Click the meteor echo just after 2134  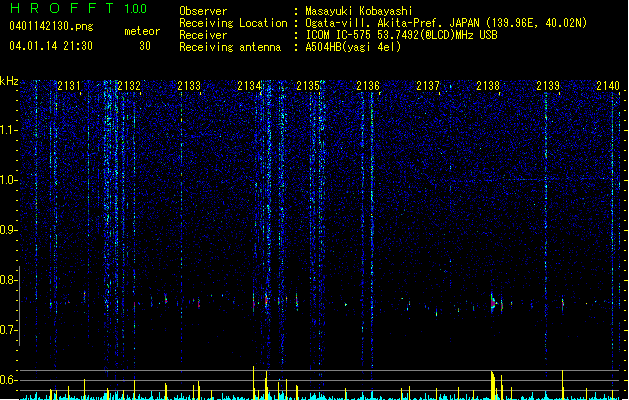tap(266, 300)
